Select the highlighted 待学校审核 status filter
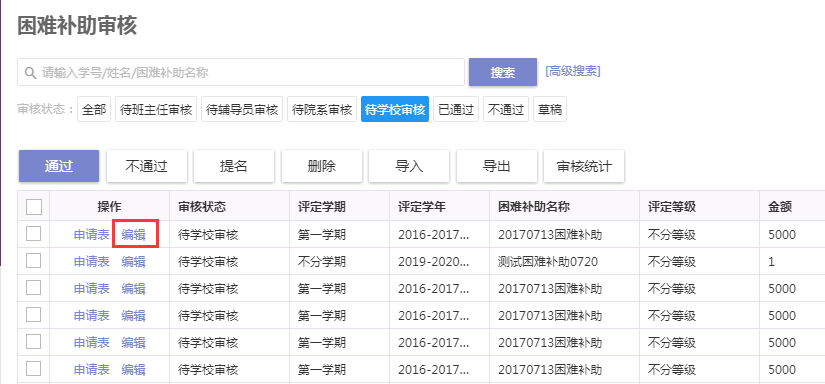Image resolution: width=825 pixels, height=384 pixels. [395, 109]
